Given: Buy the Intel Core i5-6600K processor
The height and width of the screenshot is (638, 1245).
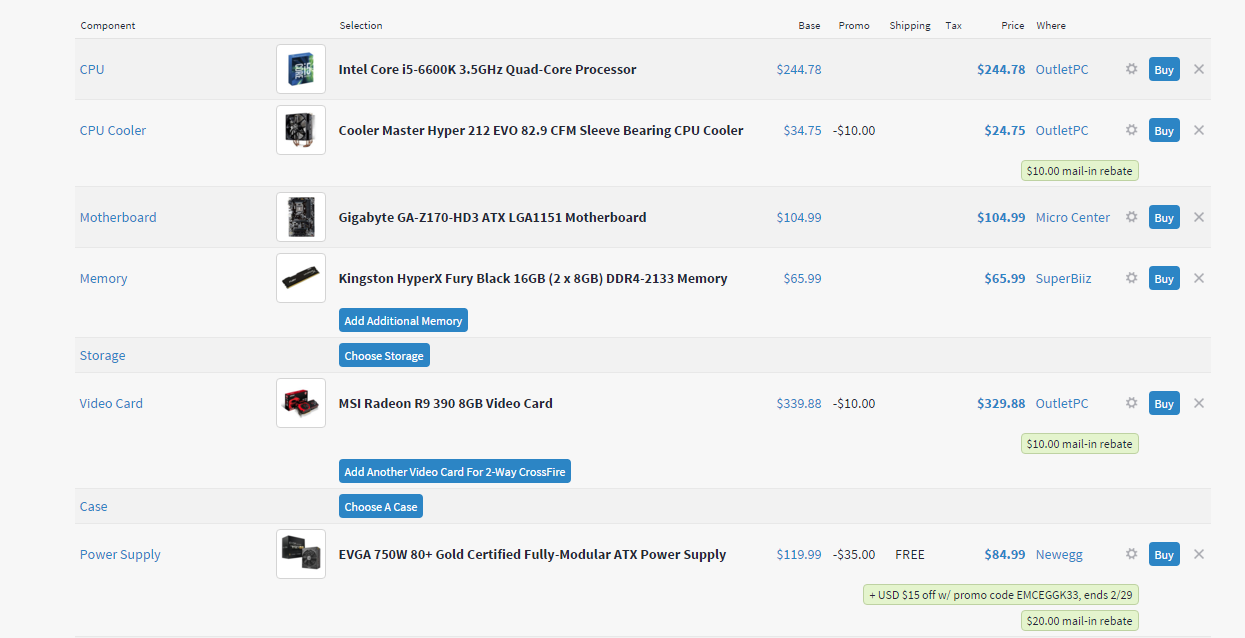Looking at the screenshot, I should pyautogui.click(x=1164, y=69).
